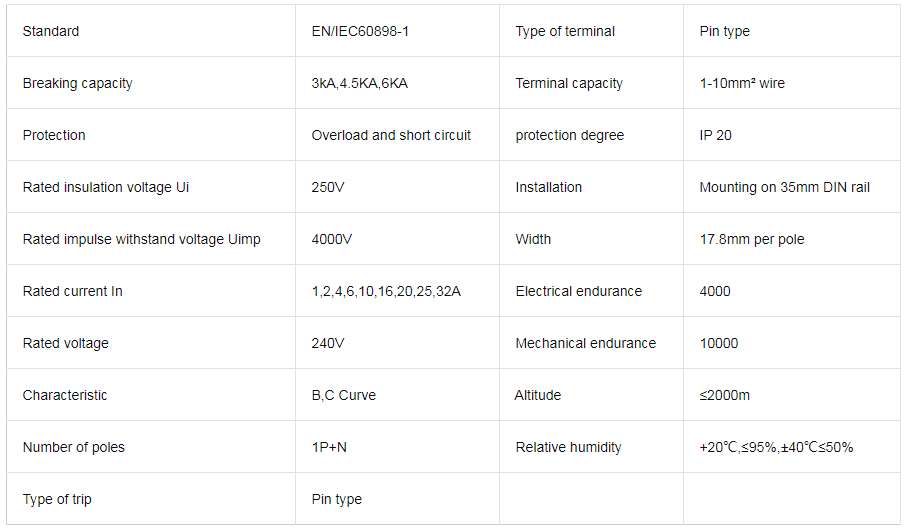Click the 1P+N poles value
The image size is (908, 531).
pos(329,448)
